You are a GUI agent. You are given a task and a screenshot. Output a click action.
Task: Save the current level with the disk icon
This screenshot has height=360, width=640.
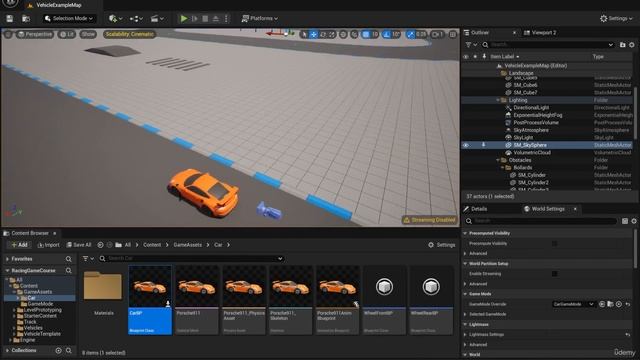coord(9,18)
